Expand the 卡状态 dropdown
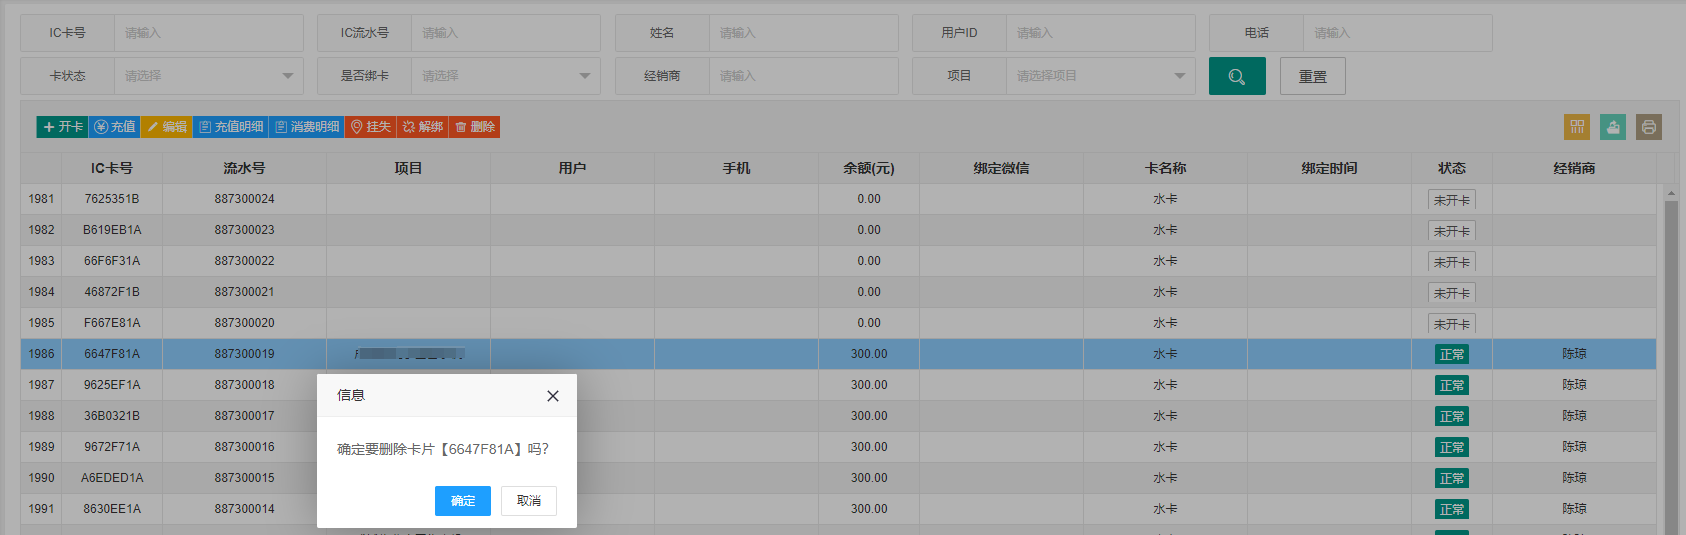The height and width of the screenshot is (535, 1686). tap(209, 76)
